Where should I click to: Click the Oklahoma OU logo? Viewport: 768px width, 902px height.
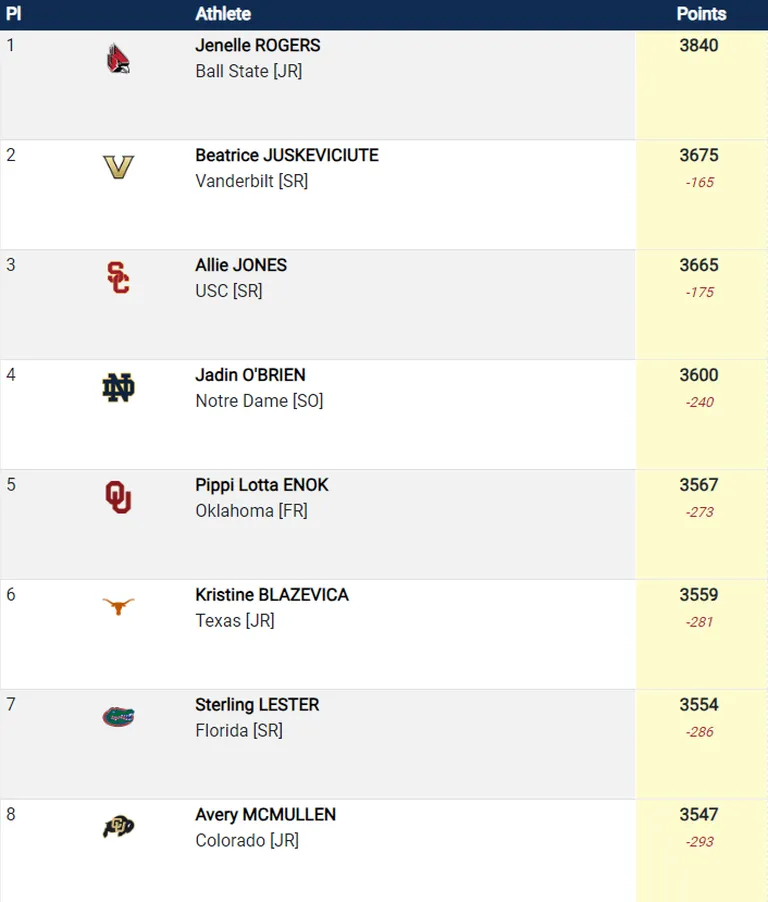click(x=119, y=497)
